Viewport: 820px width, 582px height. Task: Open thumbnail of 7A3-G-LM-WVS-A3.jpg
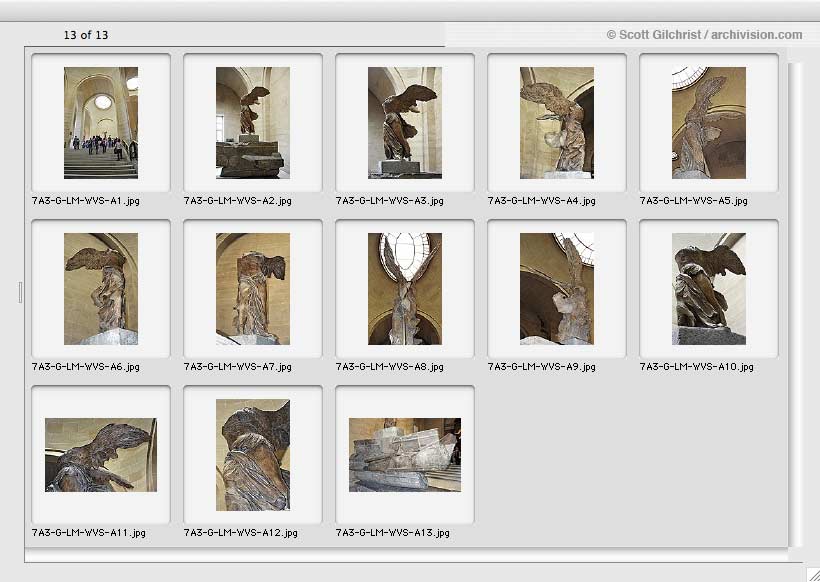click(405, 123)
